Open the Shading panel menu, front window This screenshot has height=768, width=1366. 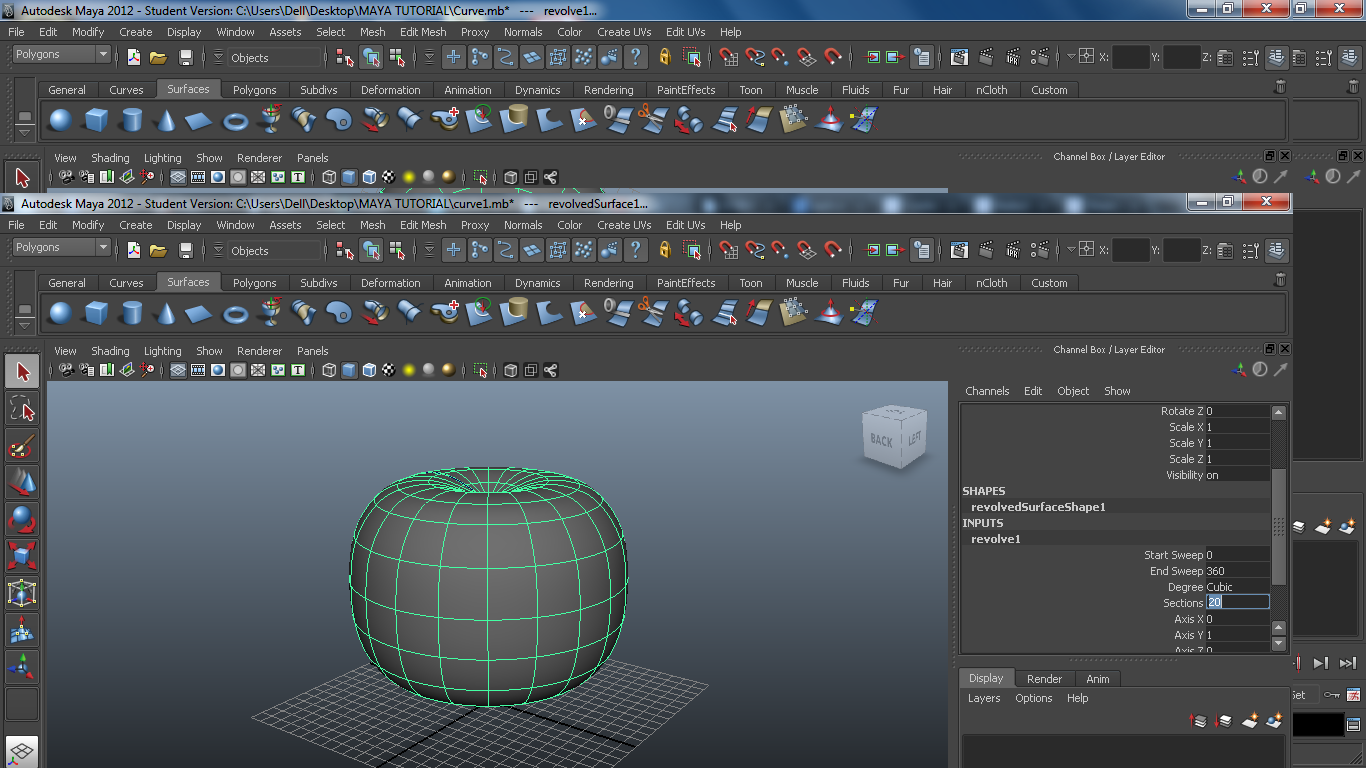110,351
